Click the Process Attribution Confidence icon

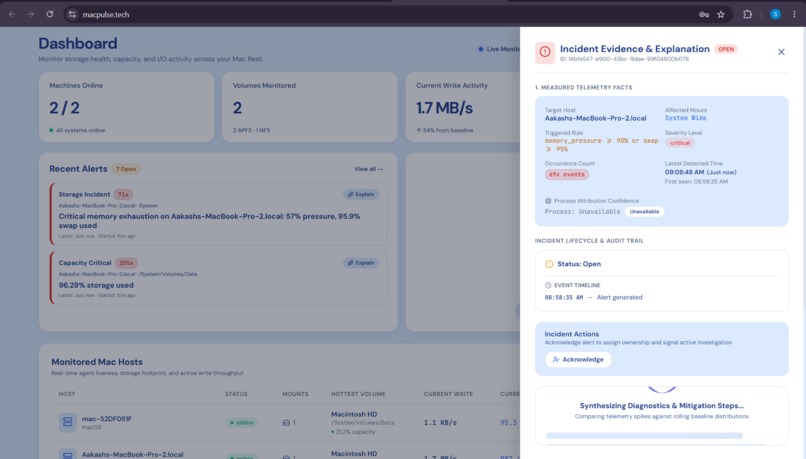click(x=548, y=201)
